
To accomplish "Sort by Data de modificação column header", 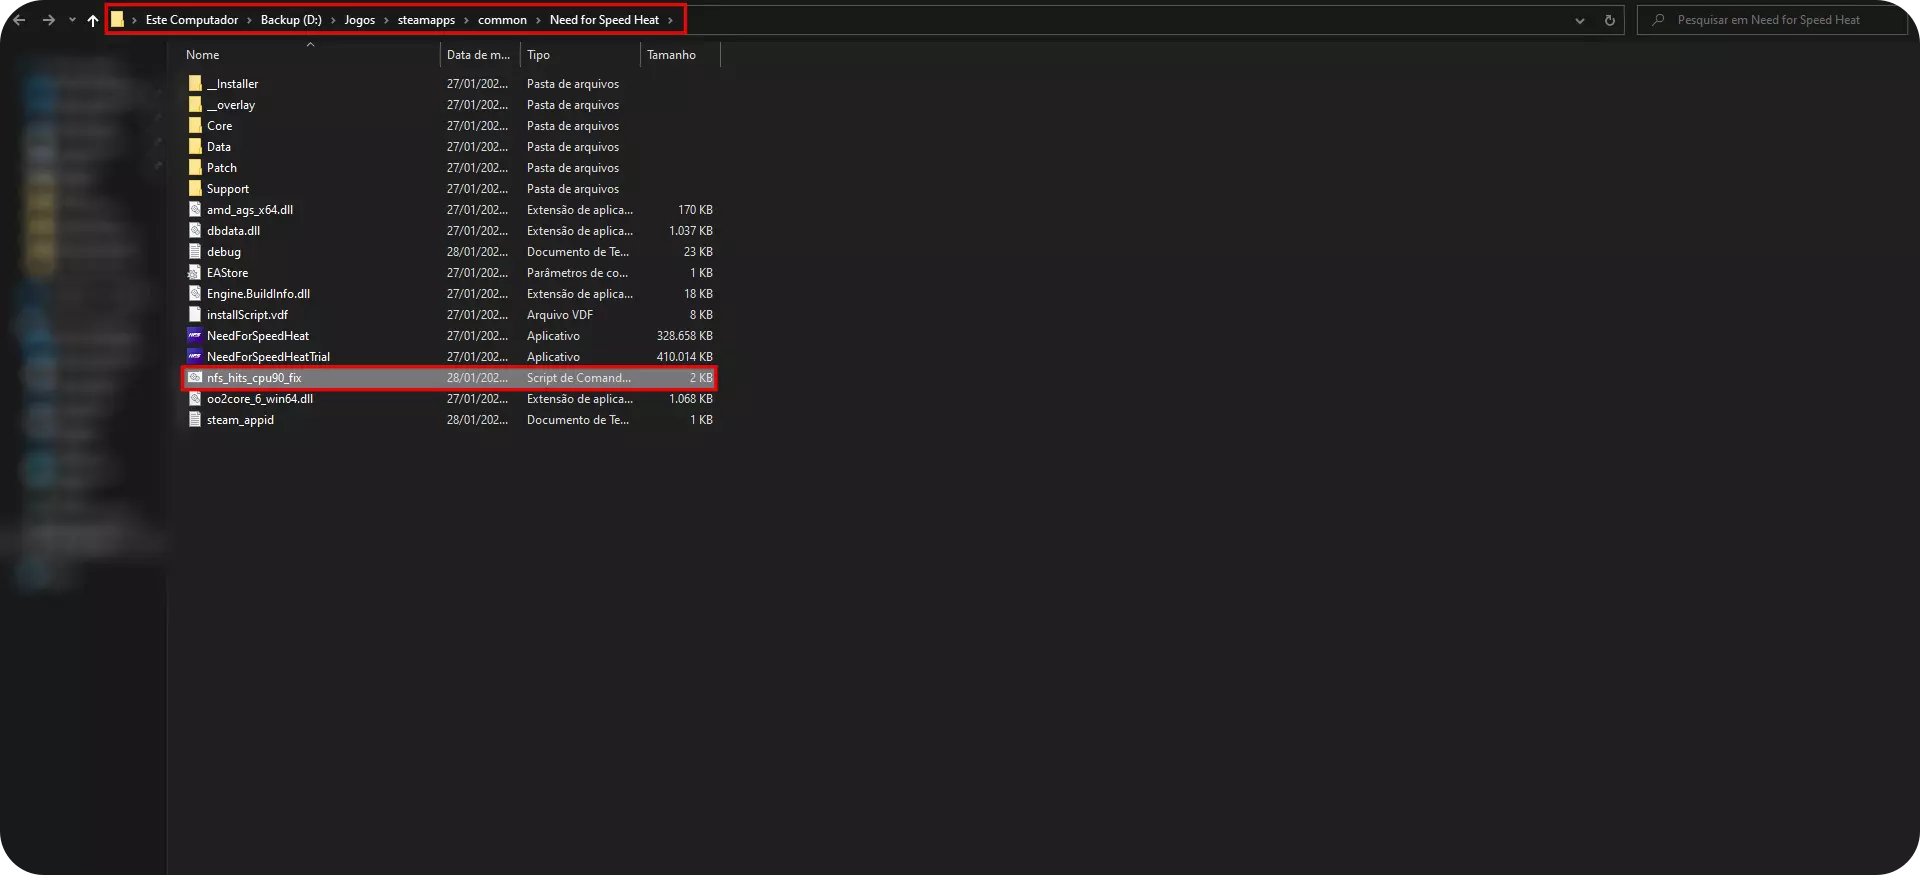I will click(x=479, y=55).
